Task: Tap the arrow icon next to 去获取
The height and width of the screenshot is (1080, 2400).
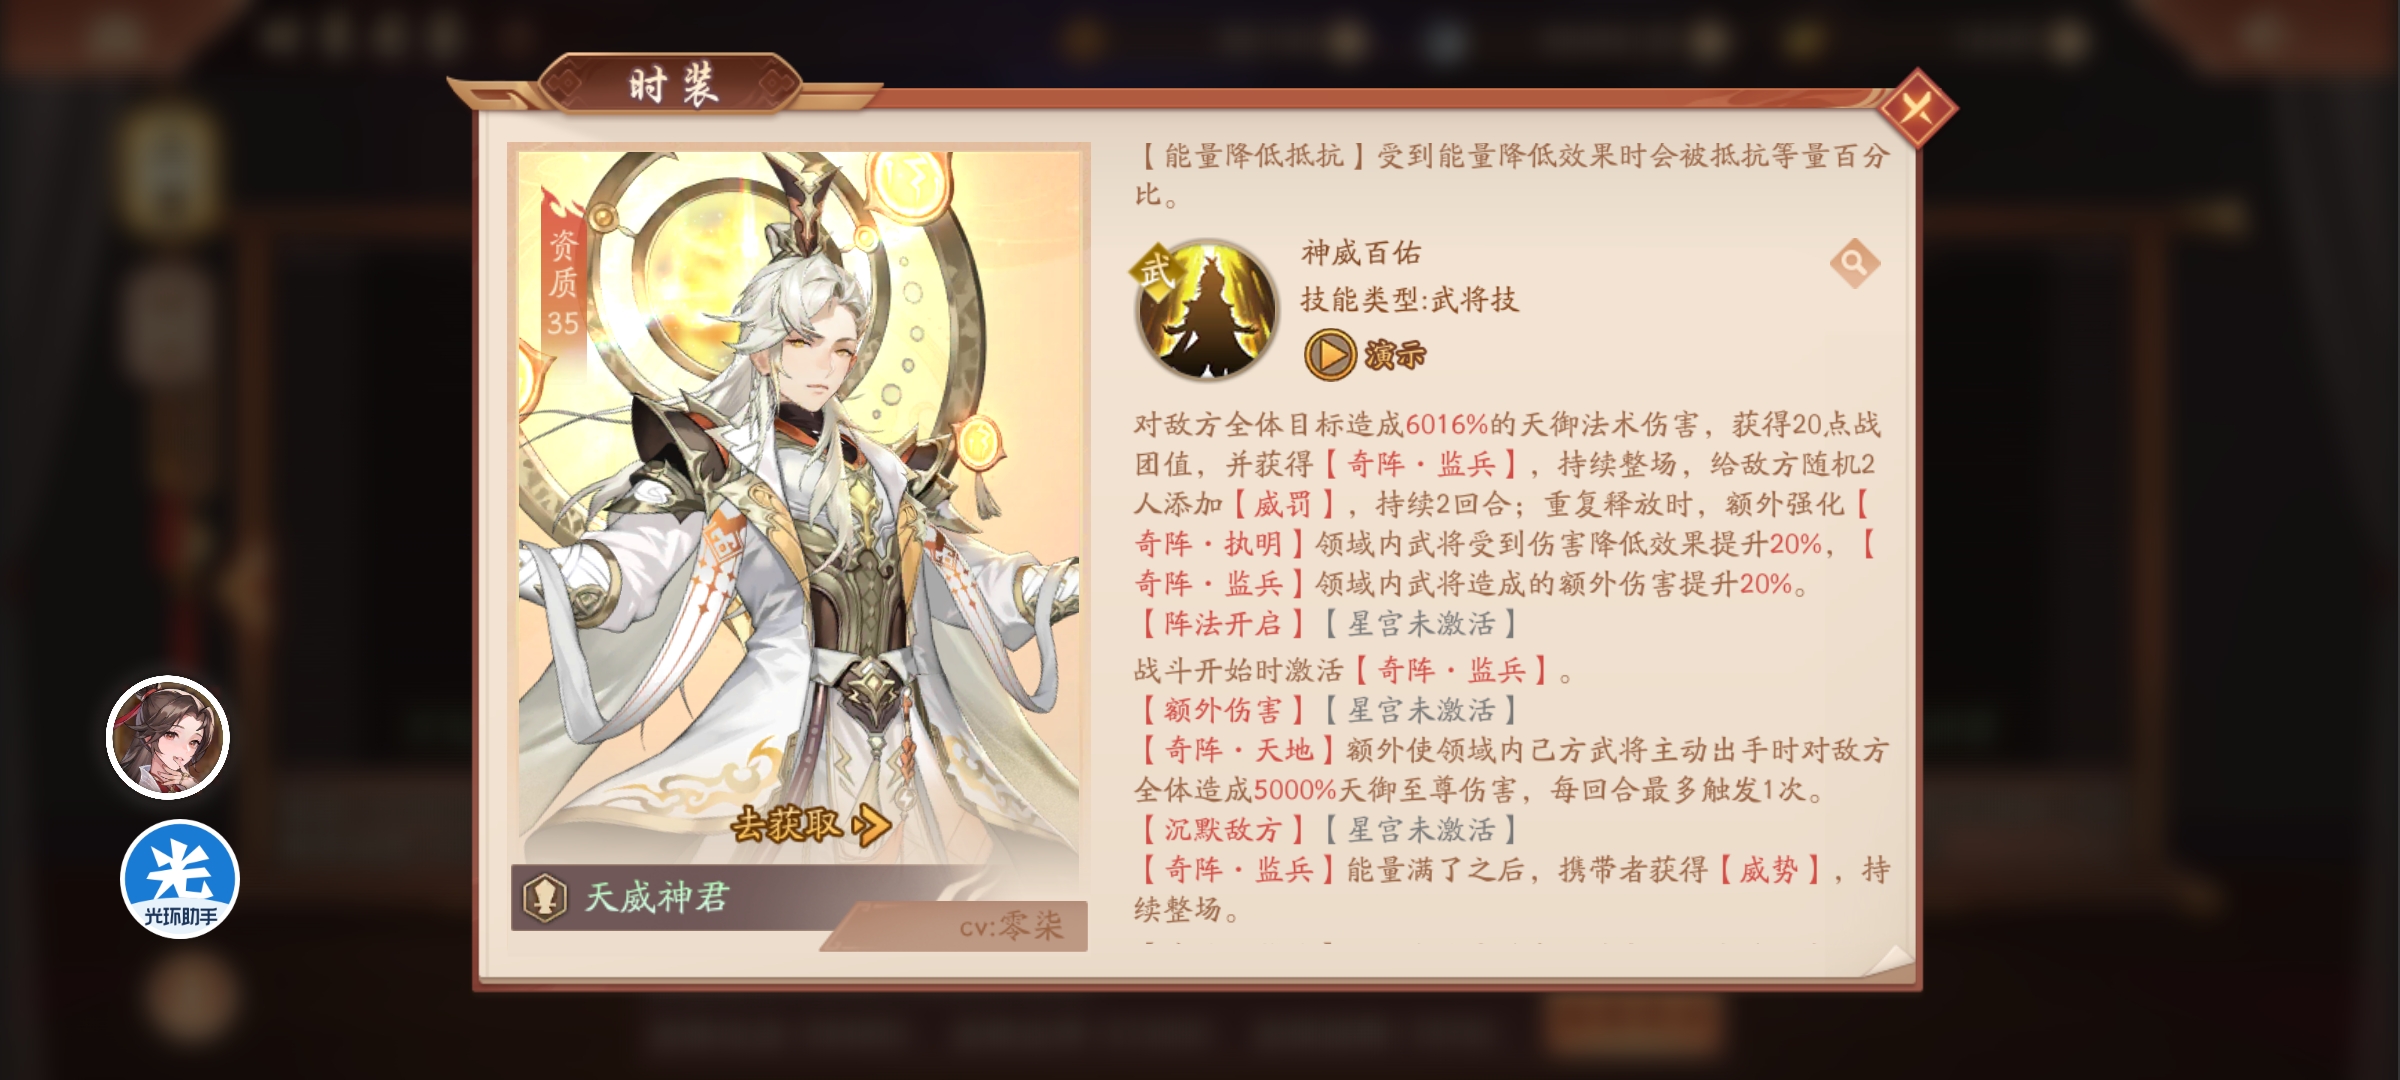Action: (871, 825)
